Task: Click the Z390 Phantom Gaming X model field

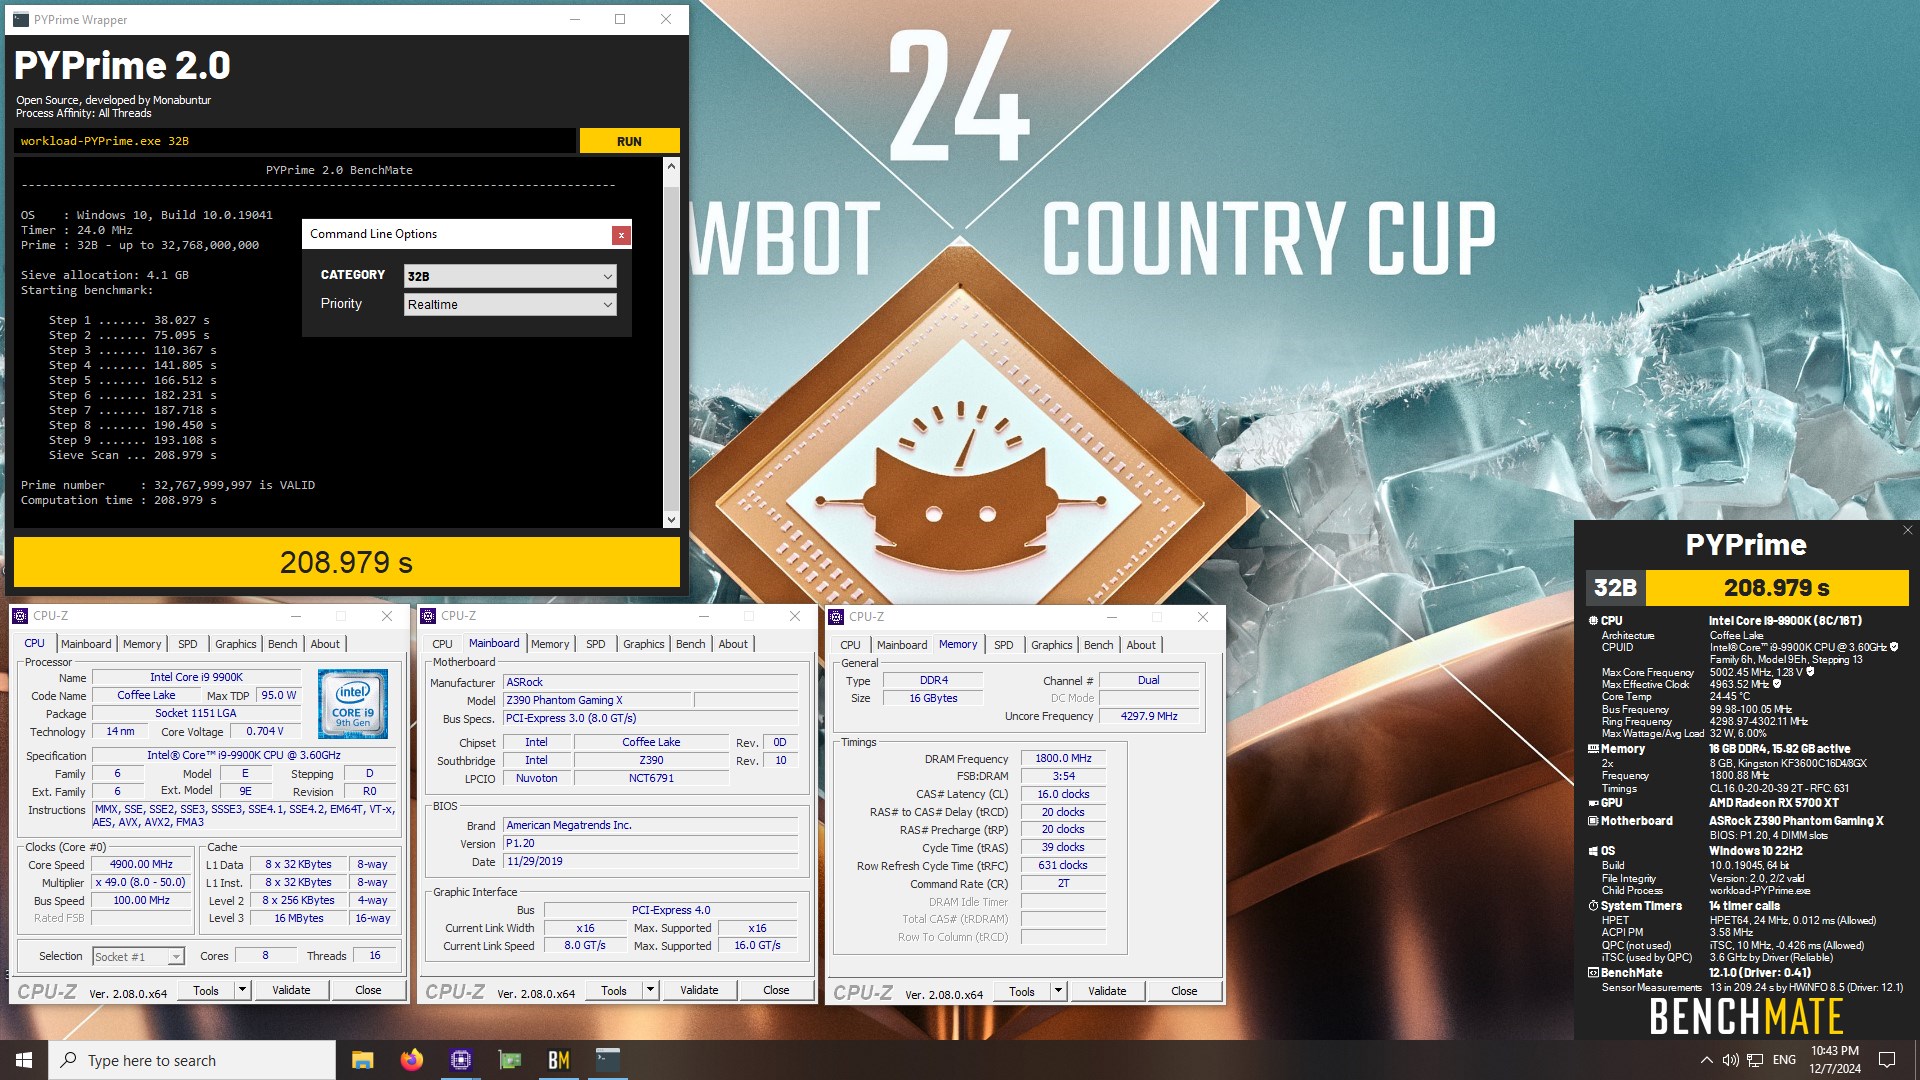Action: (597, 700)
